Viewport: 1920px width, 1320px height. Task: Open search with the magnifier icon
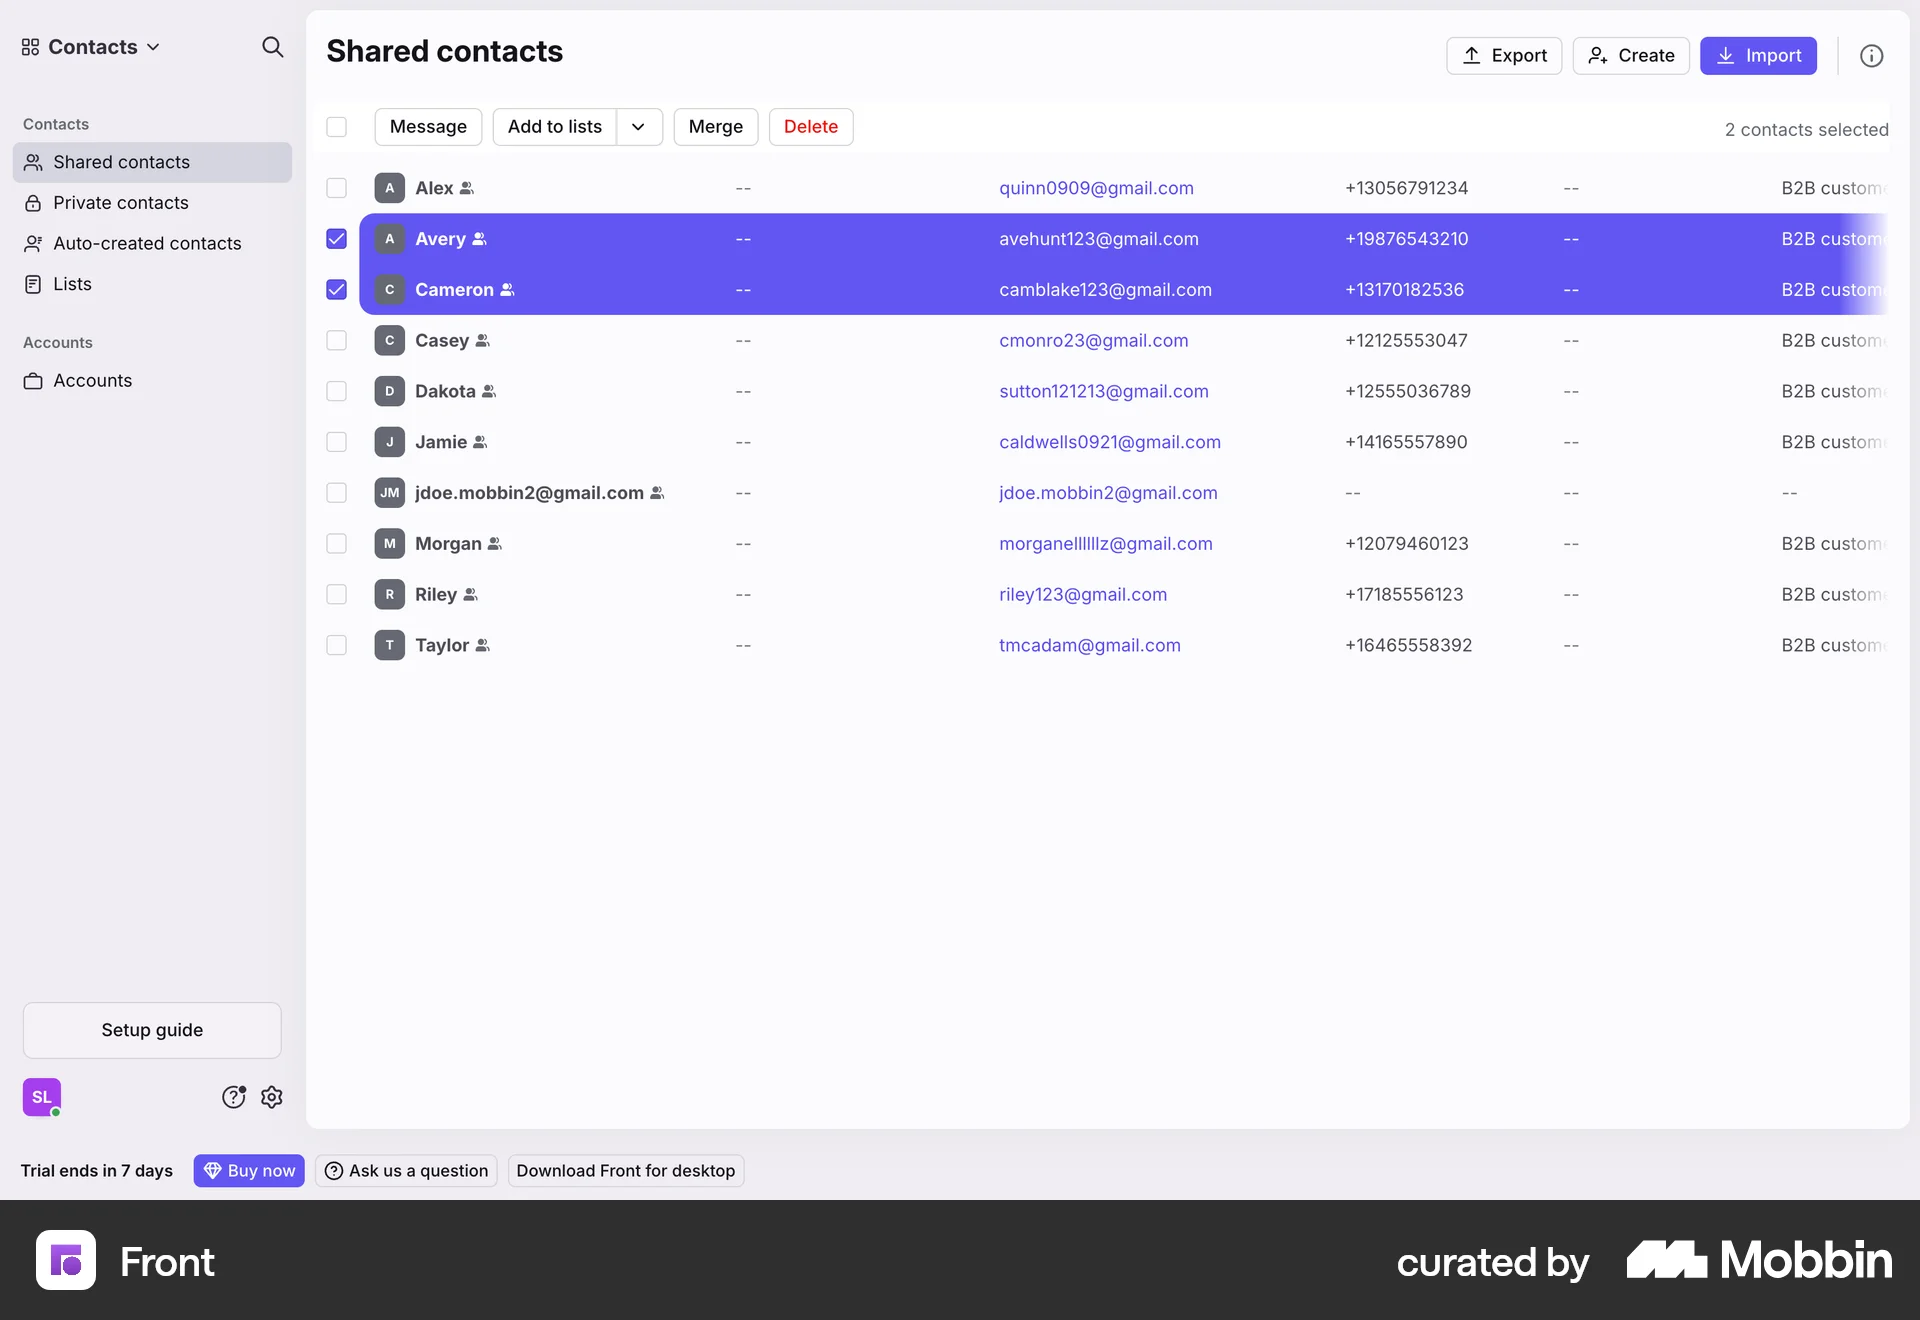point(272,47)
